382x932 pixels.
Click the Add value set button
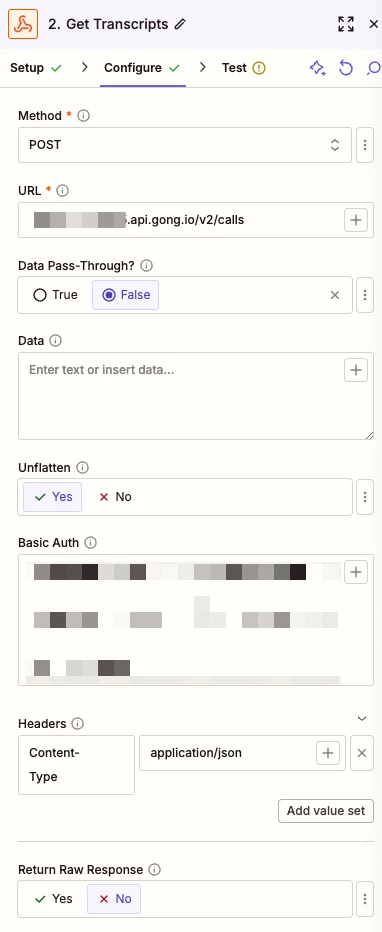[x=326, y=811]
